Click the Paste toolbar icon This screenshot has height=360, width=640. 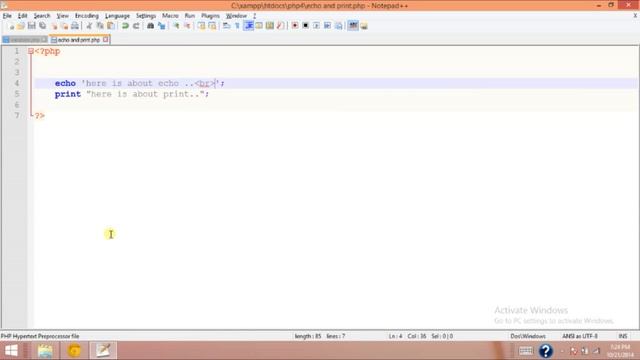(x=111, y=26)
